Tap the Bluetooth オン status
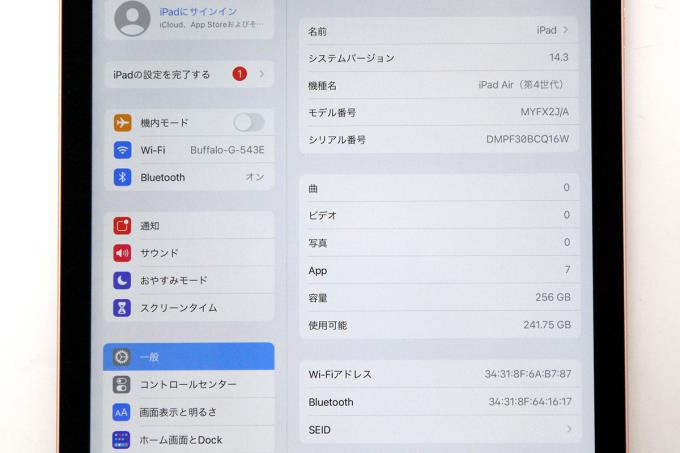The height and width of the screenshot is (453, 680). tap(255, 177)
